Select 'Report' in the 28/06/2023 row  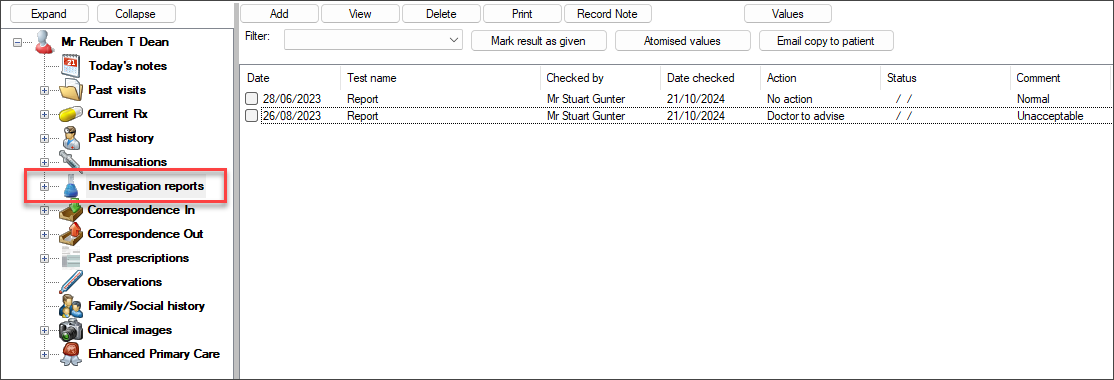[362, 99]
